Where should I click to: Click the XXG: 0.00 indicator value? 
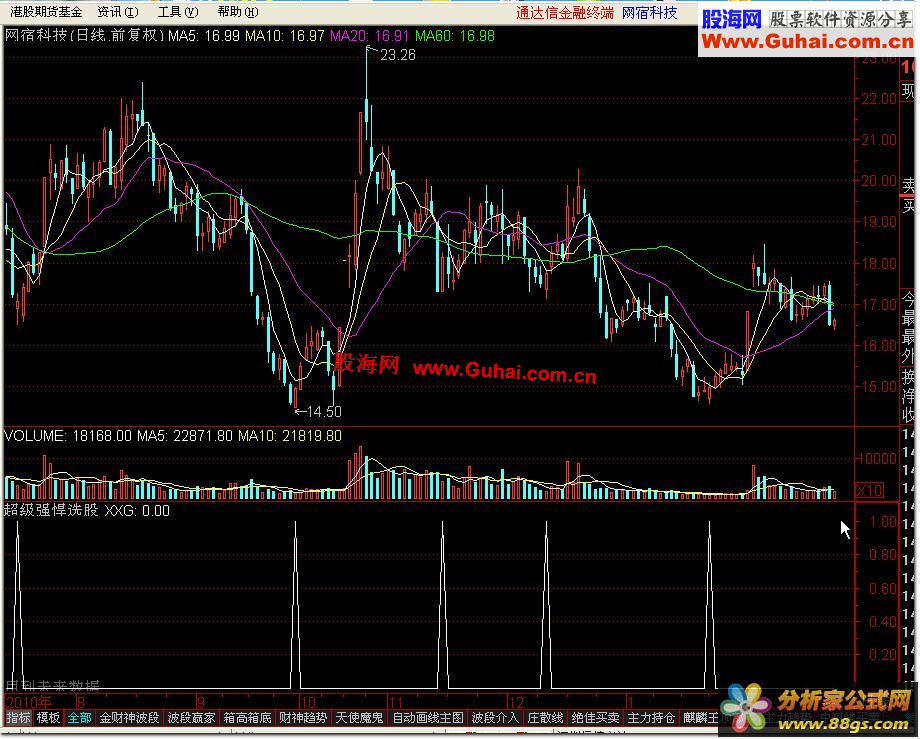click(137, 511)
